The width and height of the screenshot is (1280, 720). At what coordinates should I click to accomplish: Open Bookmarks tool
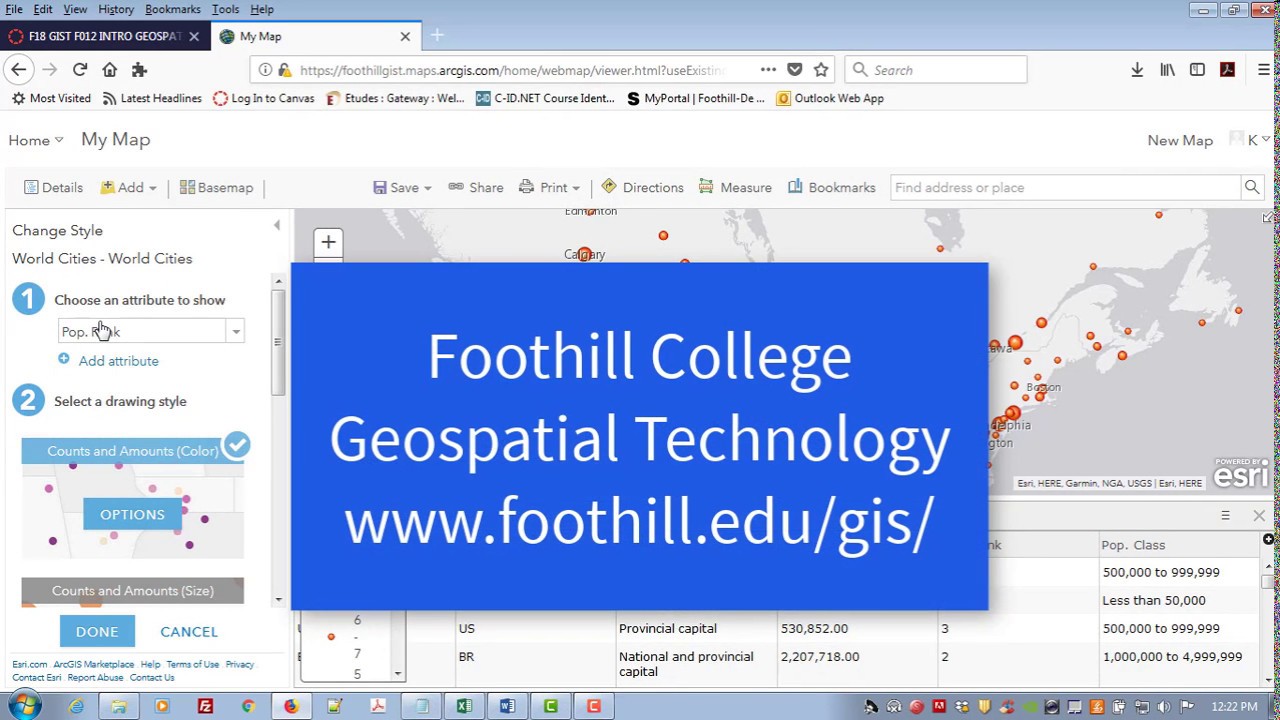click(832, 187)
